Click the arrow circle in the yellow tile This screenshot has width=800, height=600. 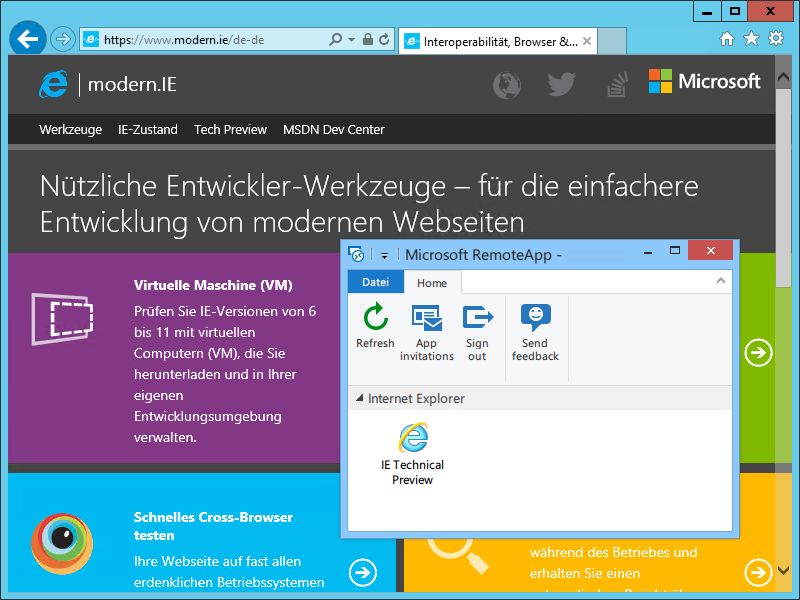(759, 572)
